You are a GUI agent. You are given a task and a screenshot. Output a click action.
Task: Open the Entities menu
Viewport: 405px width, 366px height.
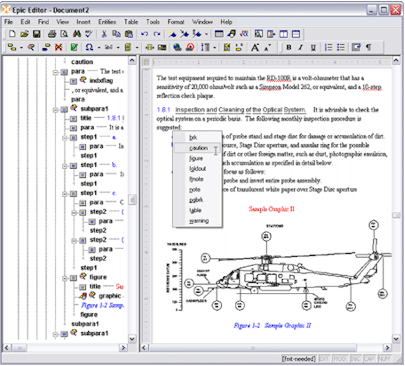[107, 22]
